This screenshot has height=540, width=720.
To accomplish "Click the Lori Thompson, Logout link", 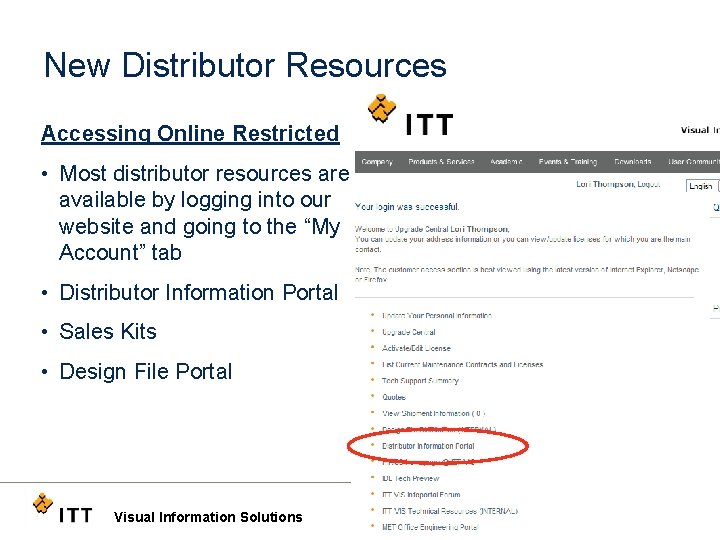I will [618, 184].
